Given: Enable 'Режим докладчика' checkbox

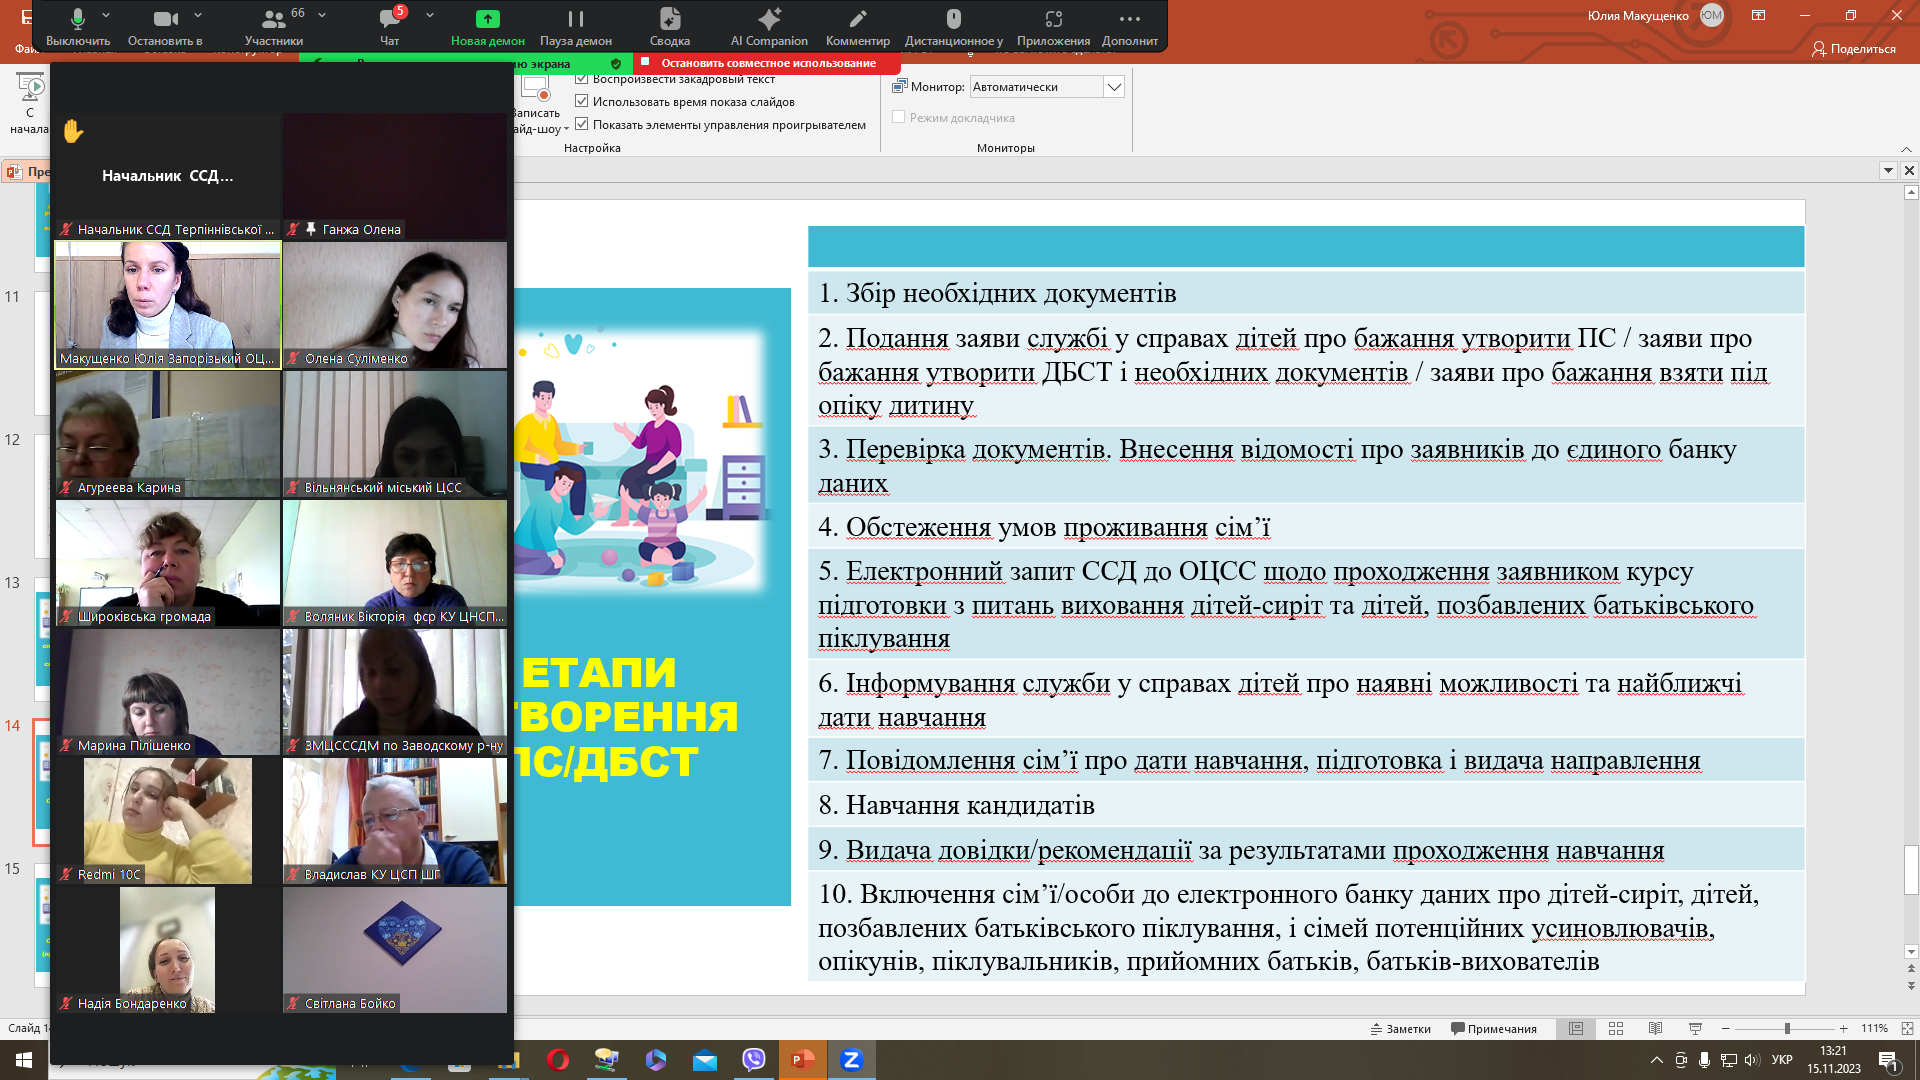Looking at the screenshot, I should click(x=899, y=117).
